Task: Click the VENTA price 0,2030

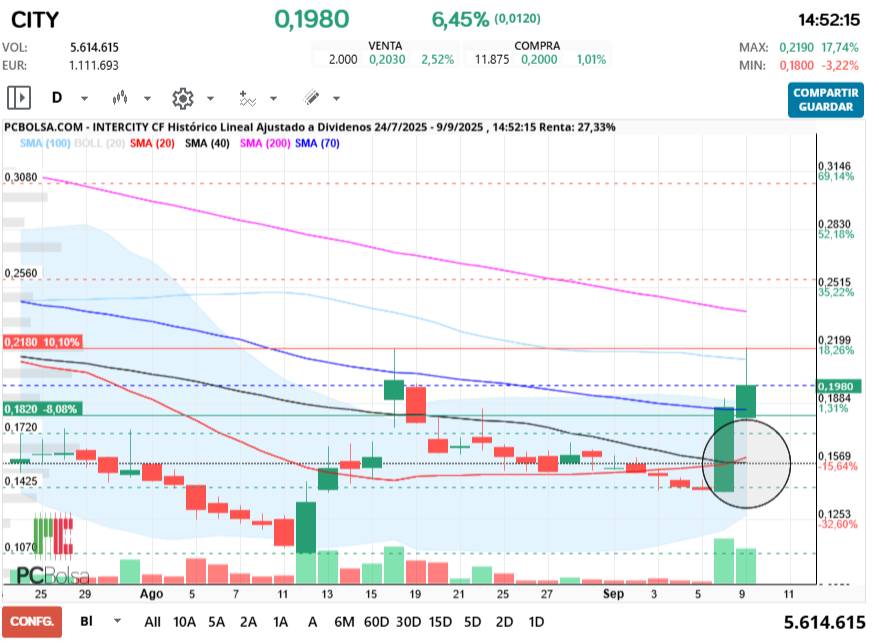Action: click(387, 59)
